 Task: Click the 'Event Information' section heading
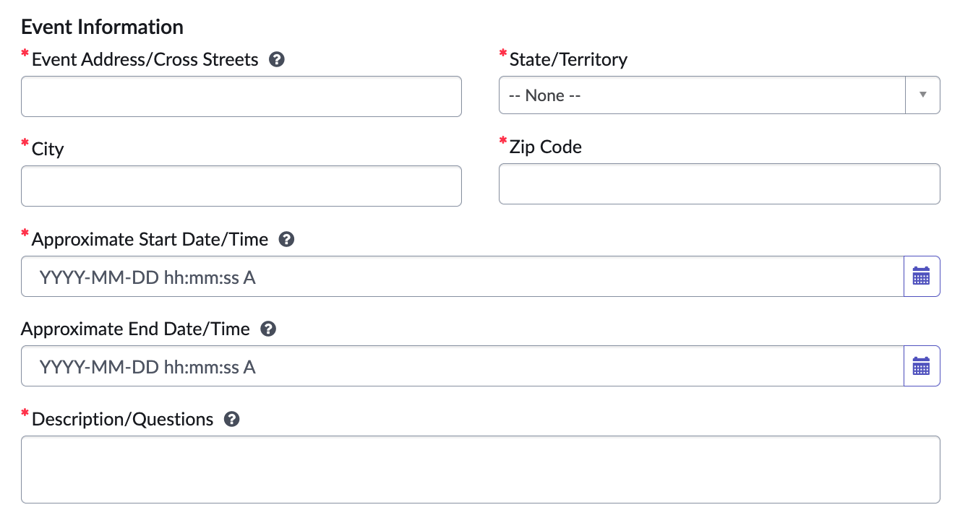[x=102, y=27]
